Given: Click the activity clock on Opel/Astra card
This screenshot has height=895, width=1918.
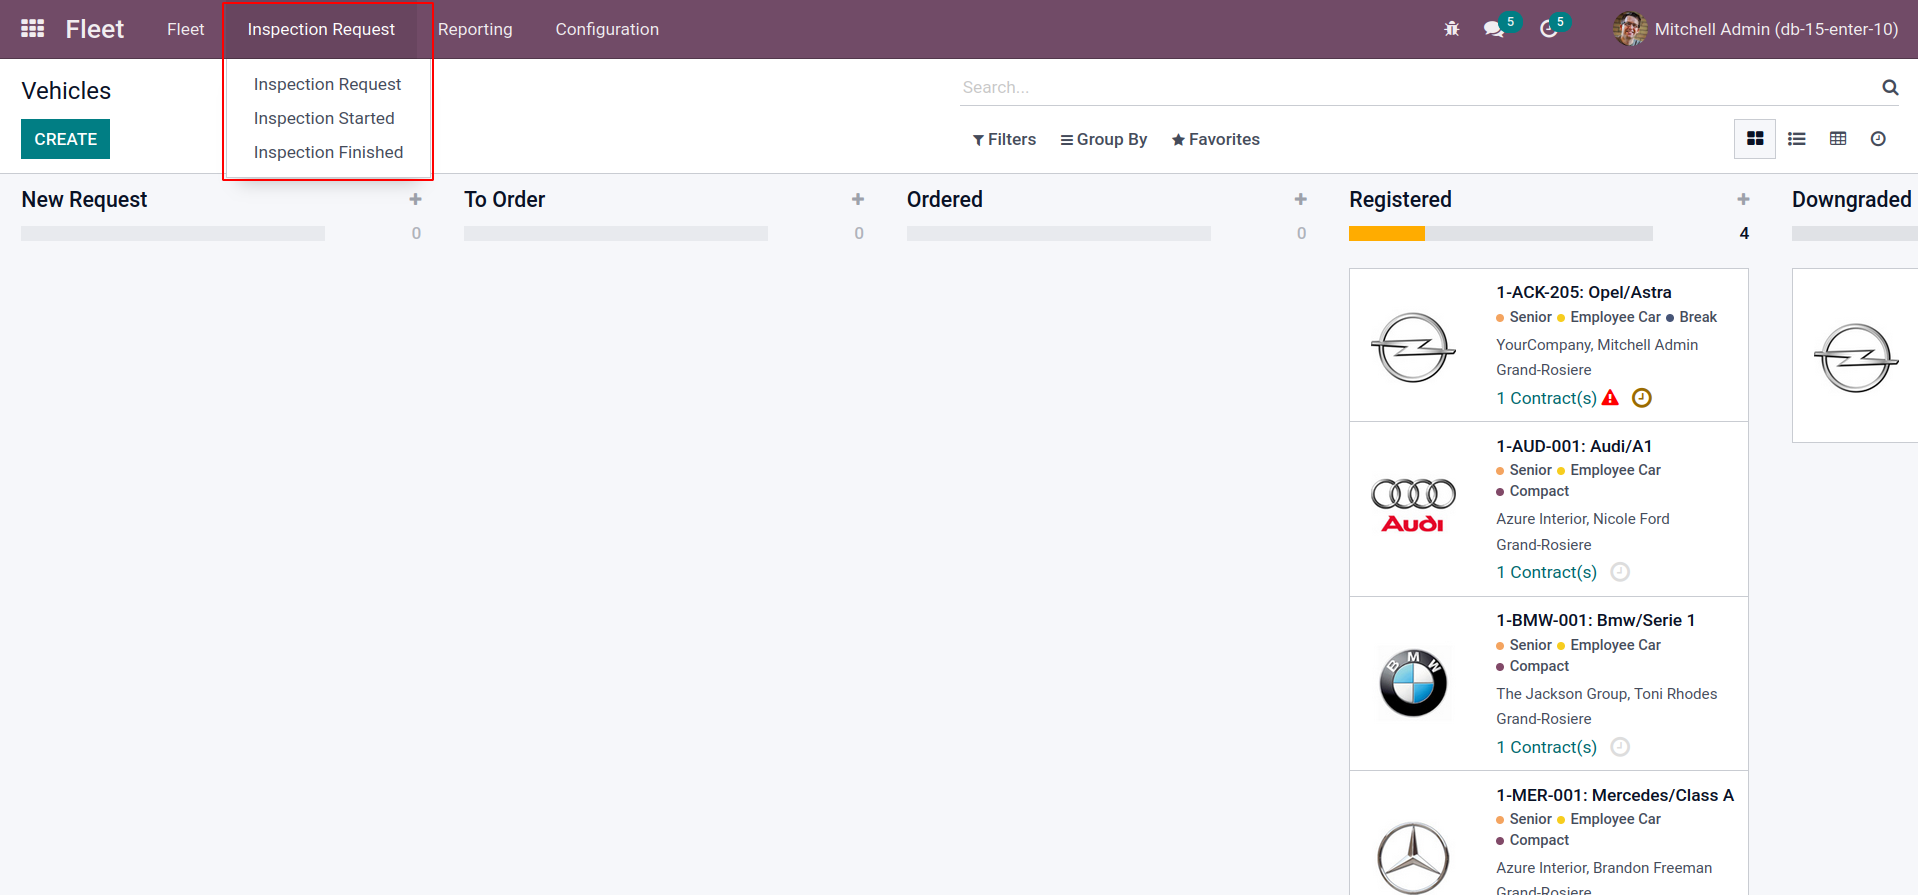Looking at the screenshot, I should coord(1642,398).
